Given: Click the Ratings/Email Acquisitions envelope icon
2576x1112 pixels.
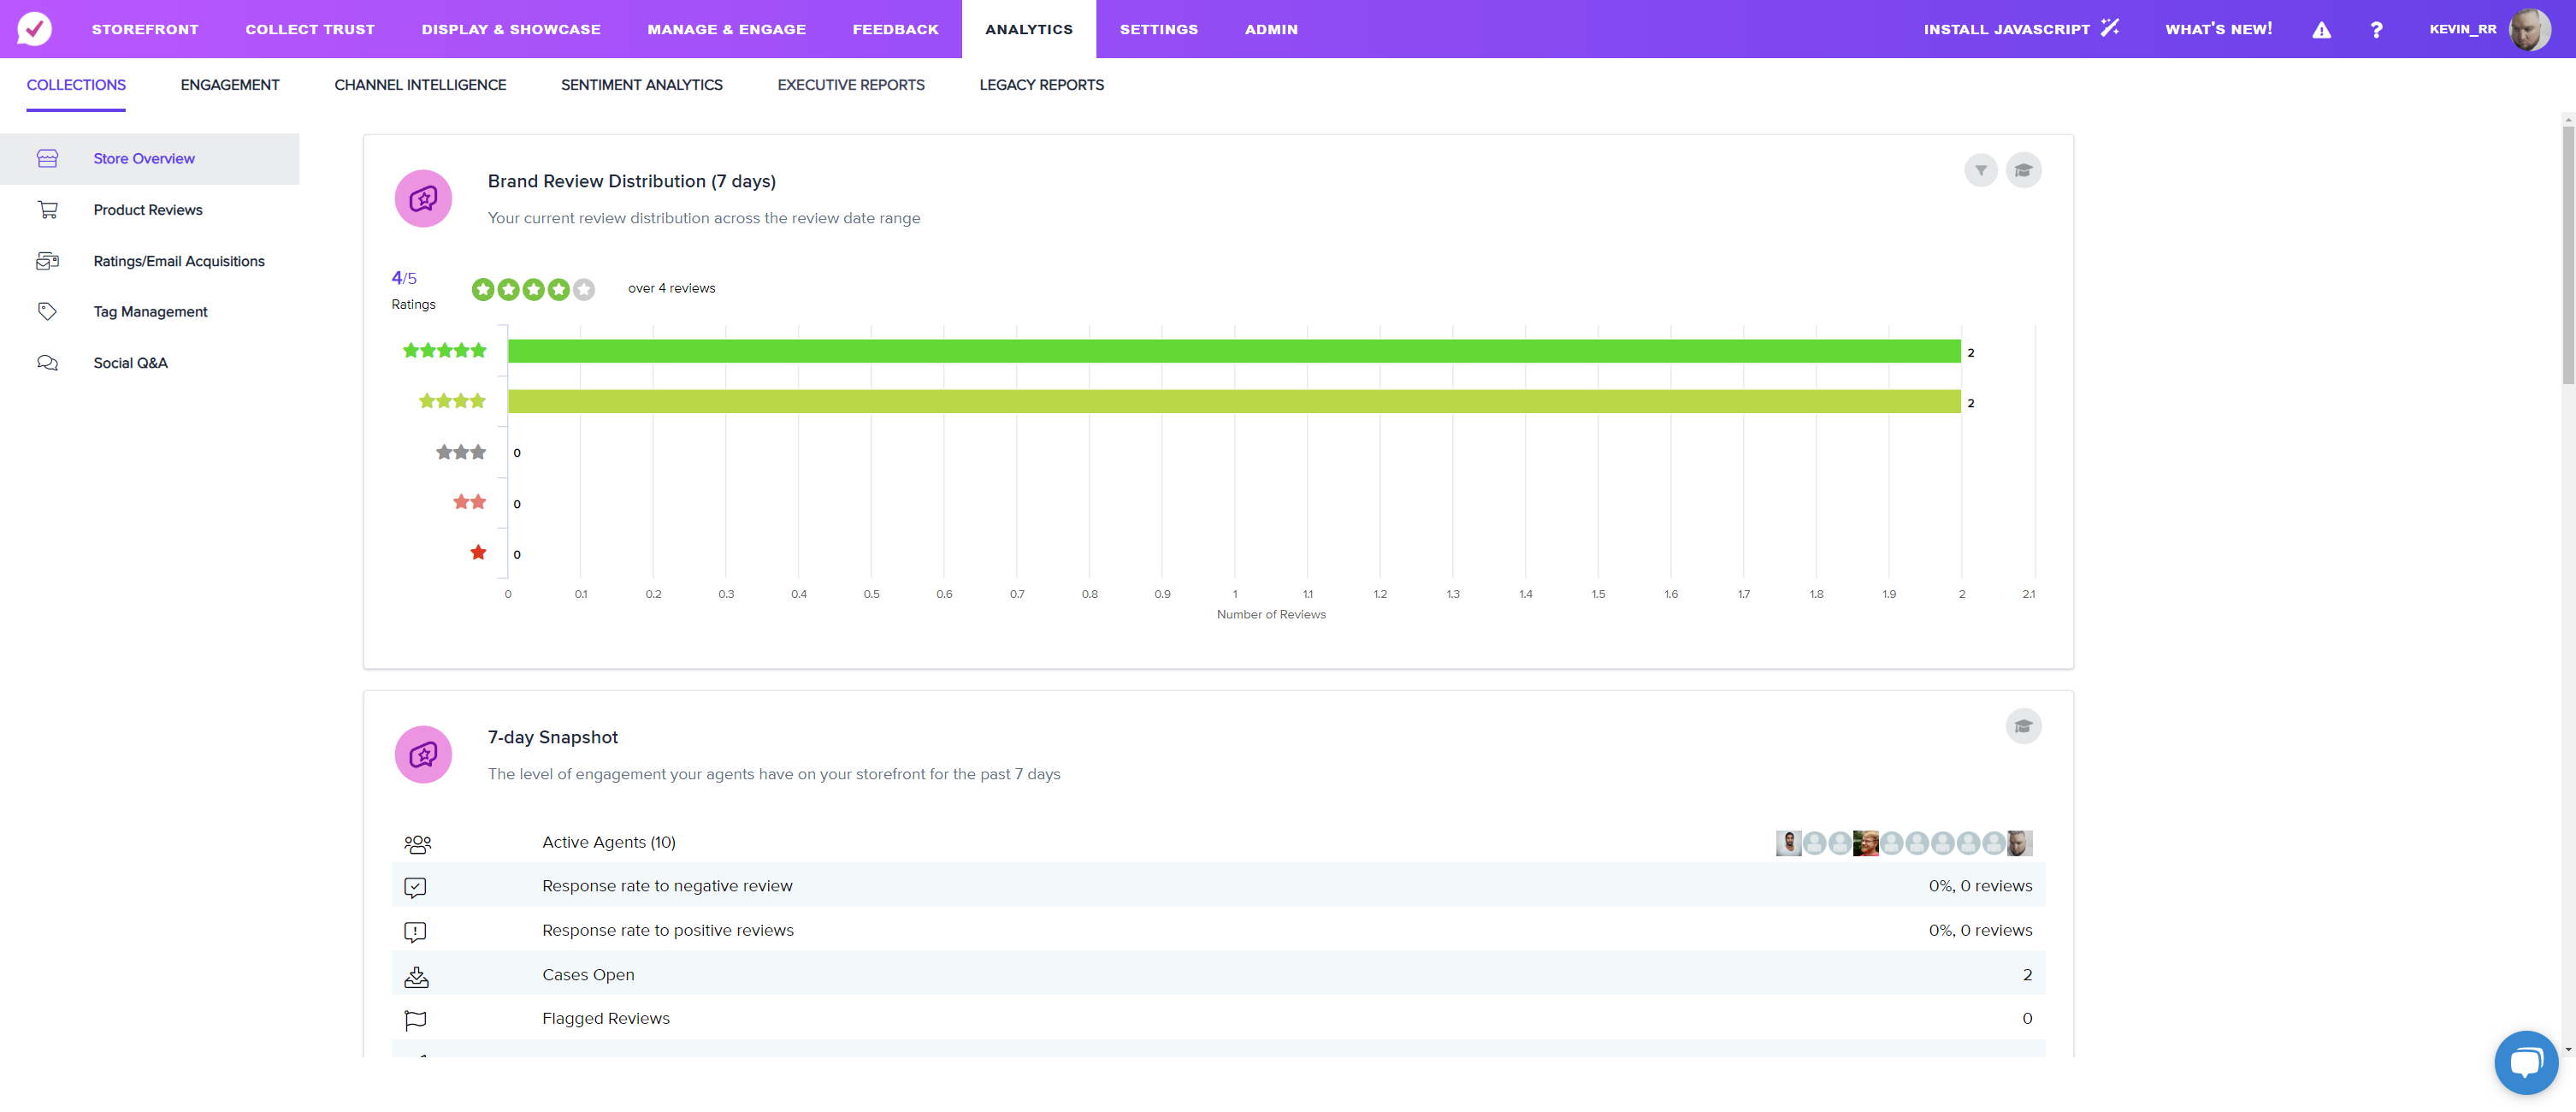Looking at the screenshot, I should point(47,261).
